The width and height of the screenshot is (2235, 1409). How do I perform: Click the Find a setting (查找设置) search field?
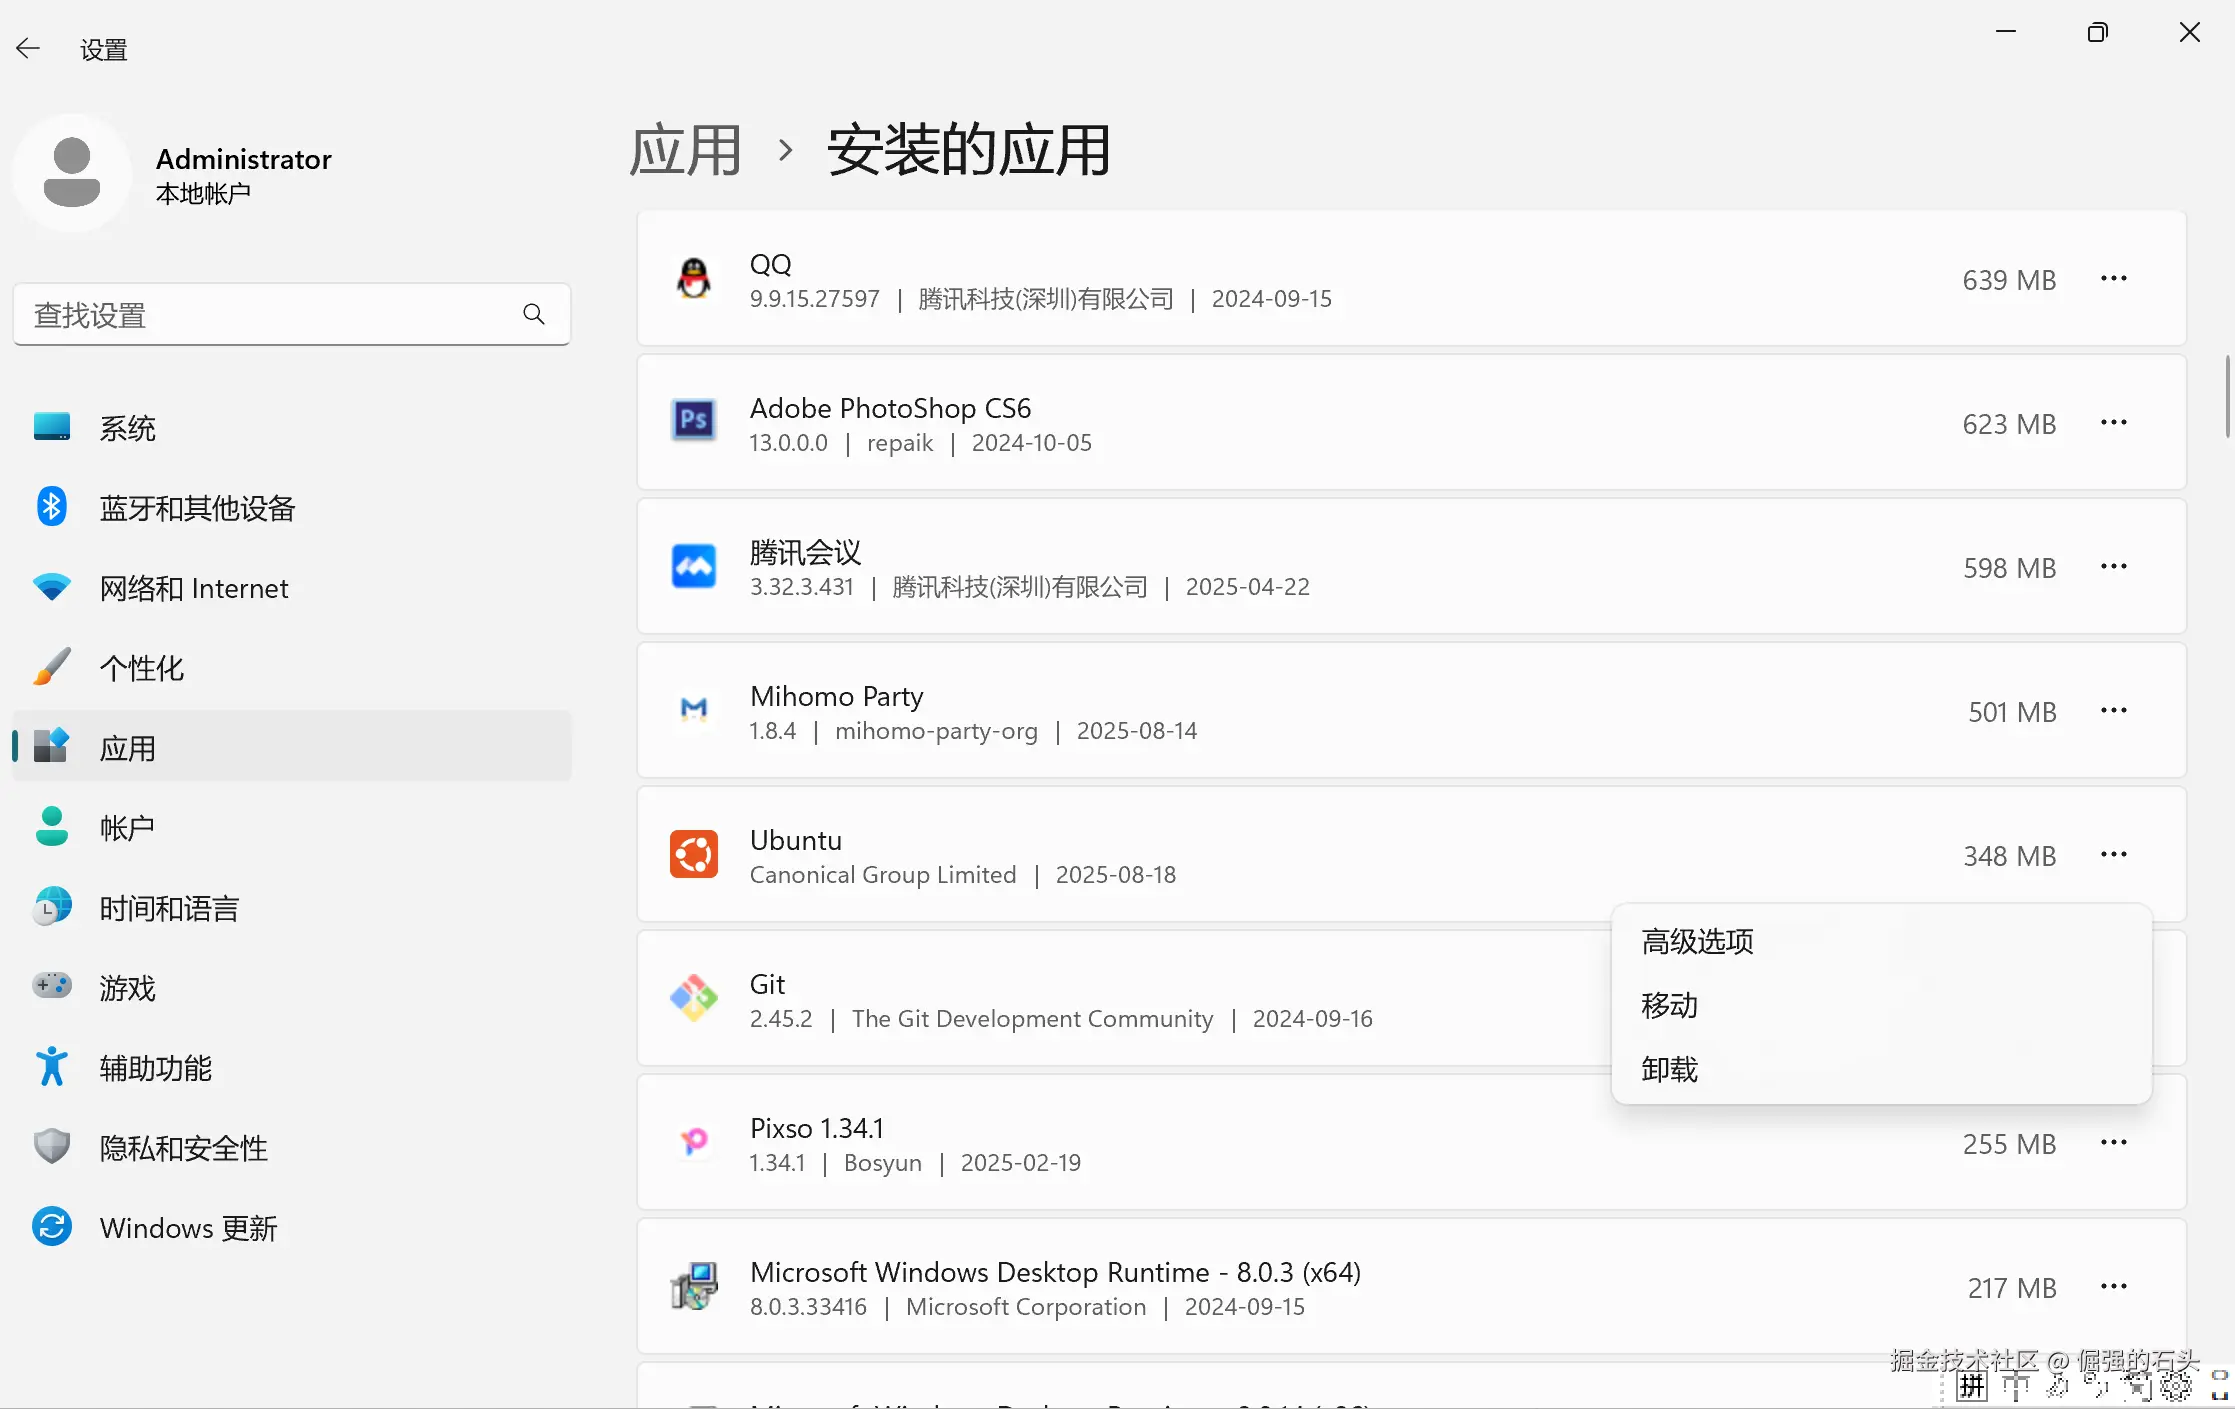tap(270, 315)
